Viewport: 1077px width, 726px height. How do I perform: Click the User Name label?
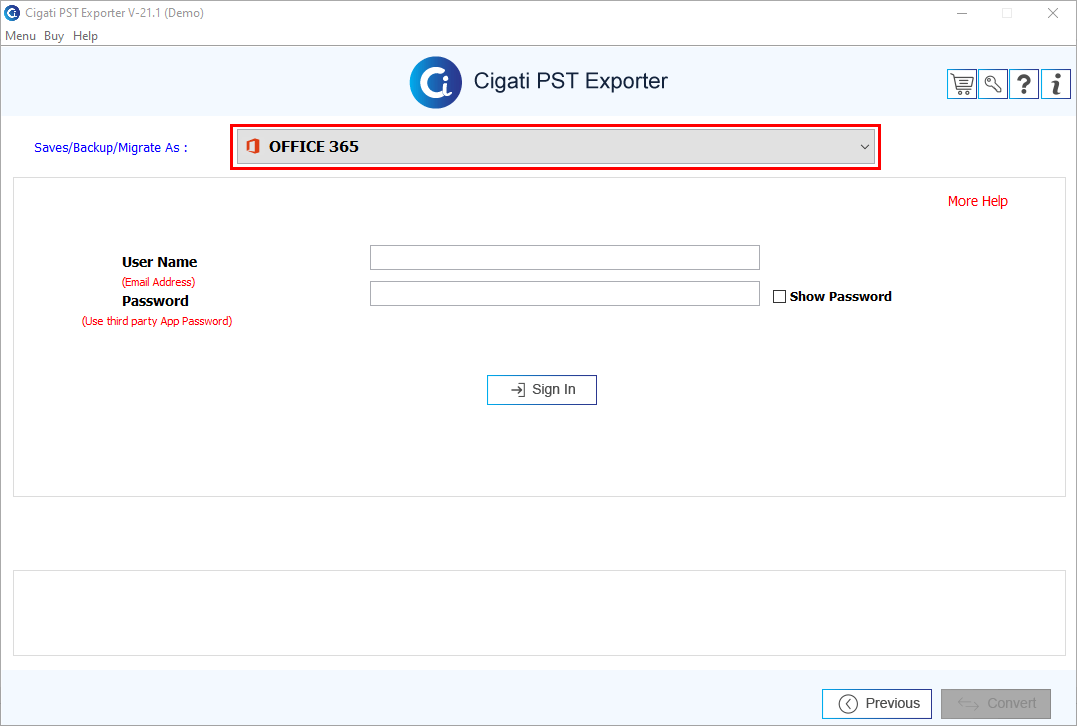coord(159,262)
